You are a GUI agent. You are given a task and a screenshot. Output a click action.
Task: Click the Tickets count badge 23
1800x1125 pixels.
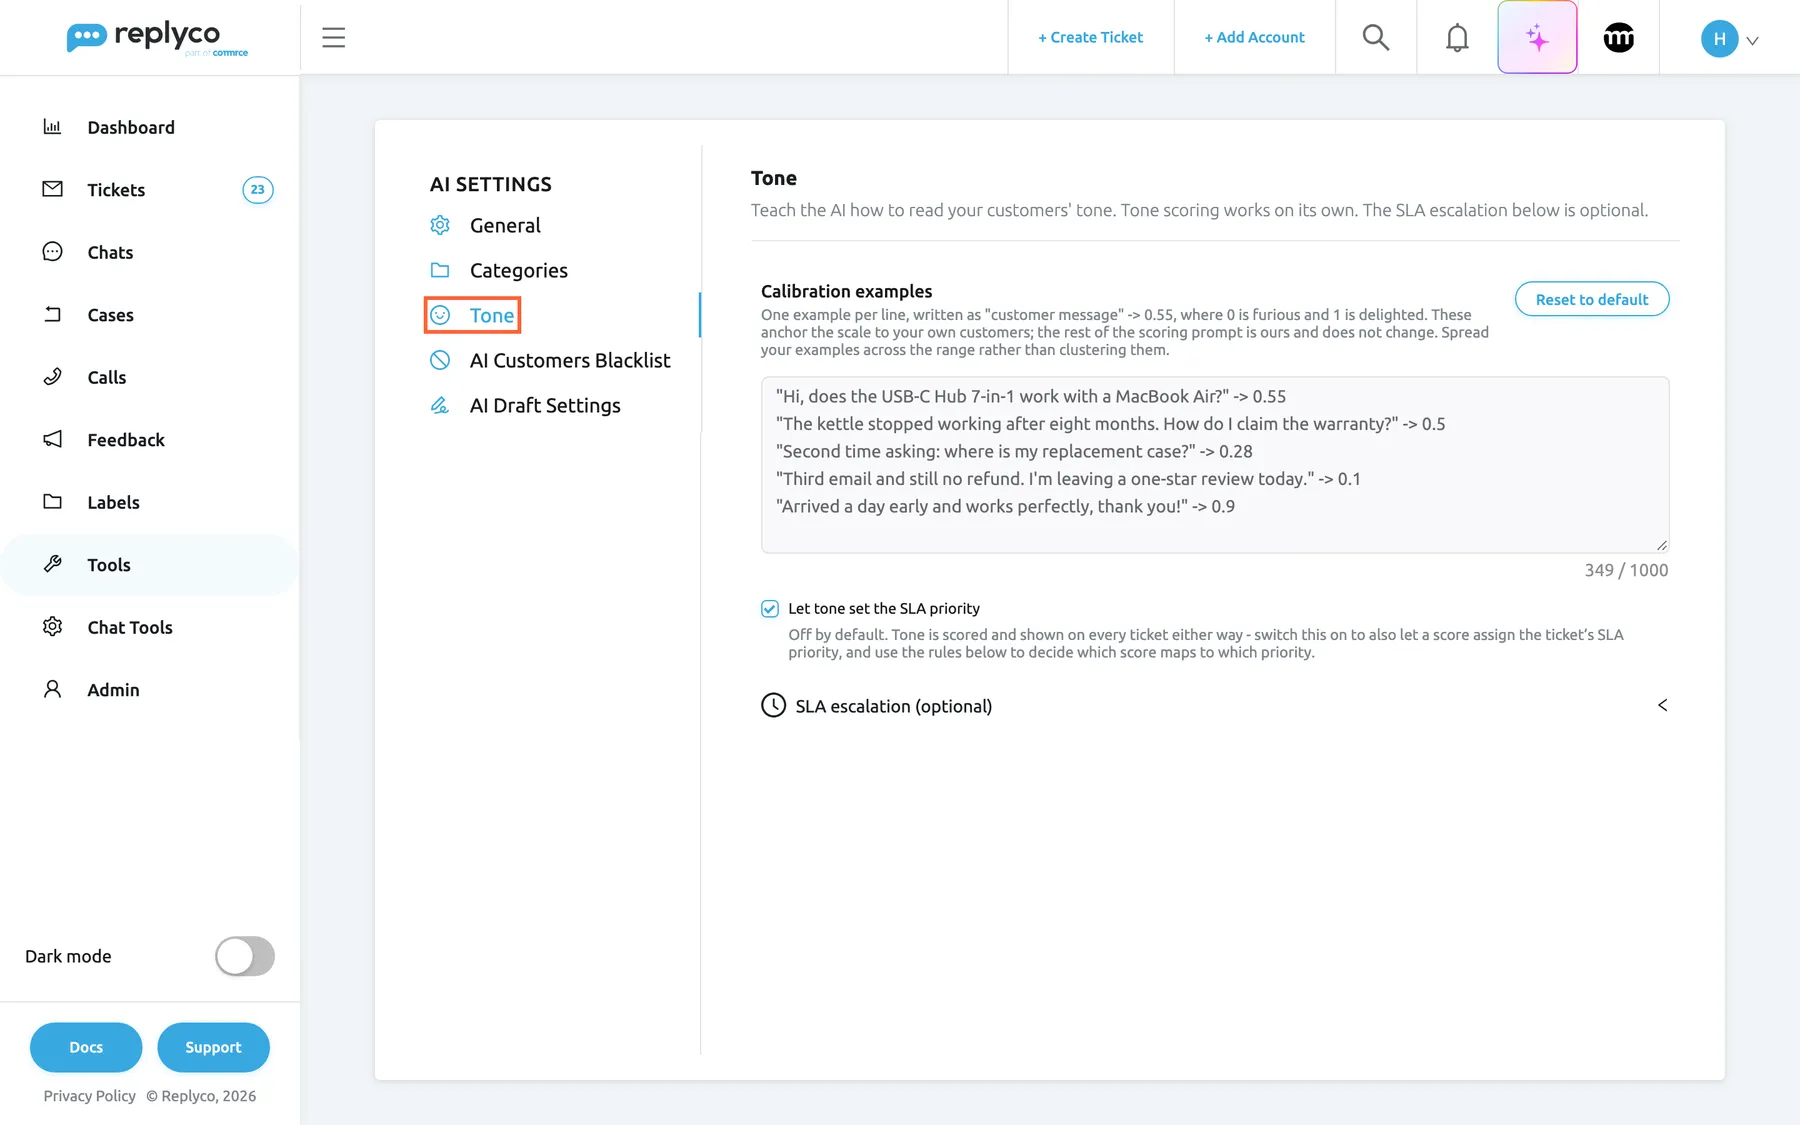coord(258,189)
